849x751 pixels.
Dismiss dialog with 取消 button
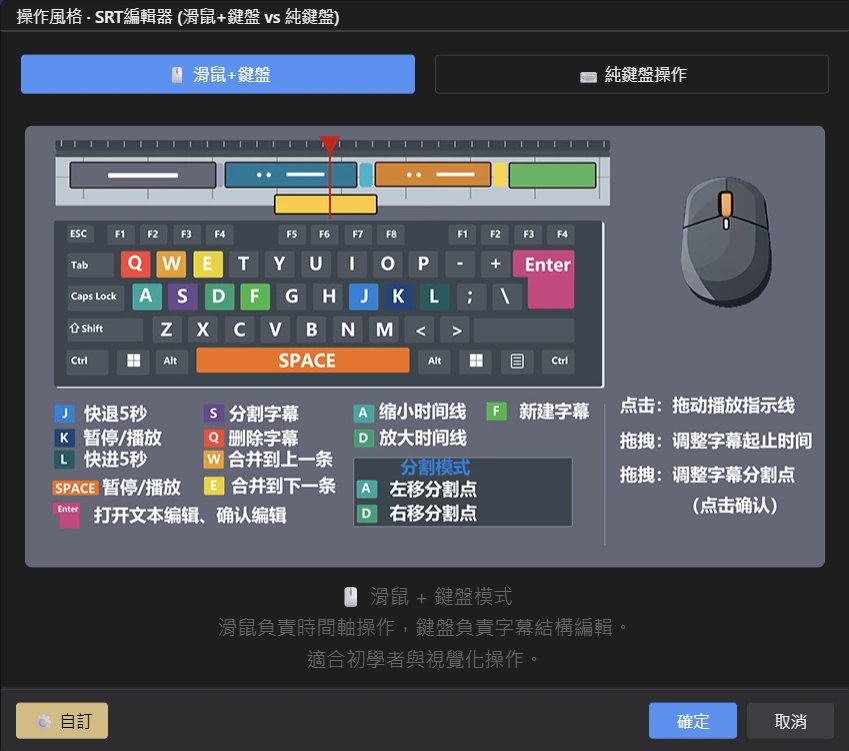click(x=790, y=721)
